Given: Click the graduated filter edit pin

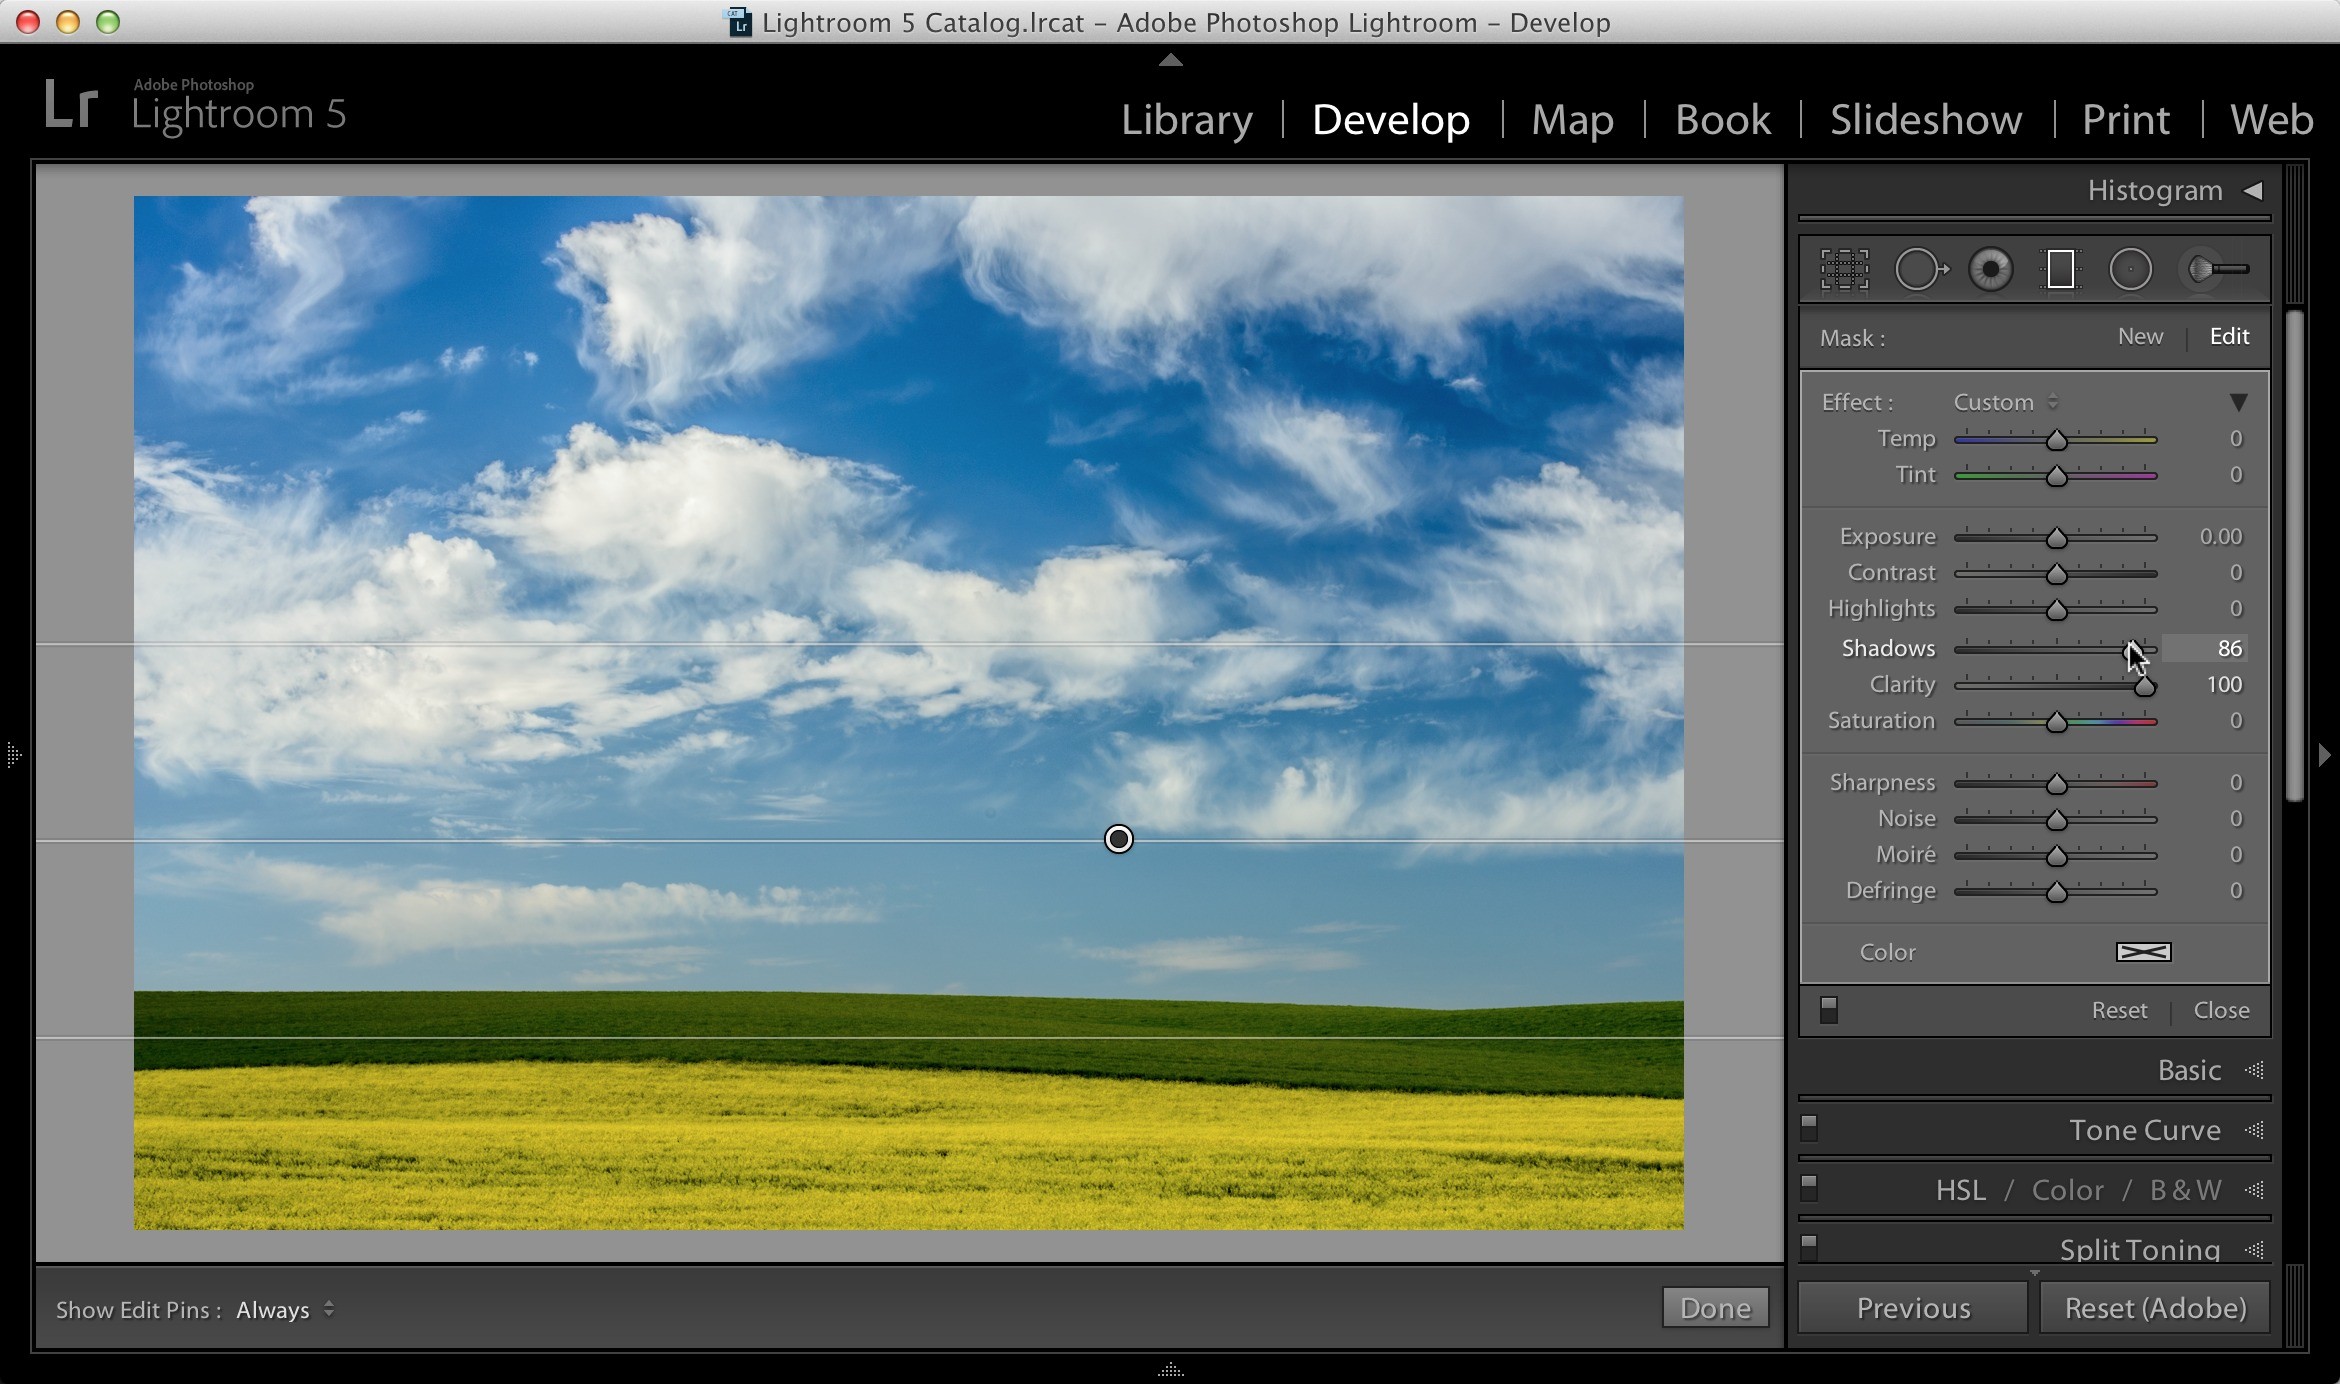Looking at the screenshot, I should coord(1118,839).
